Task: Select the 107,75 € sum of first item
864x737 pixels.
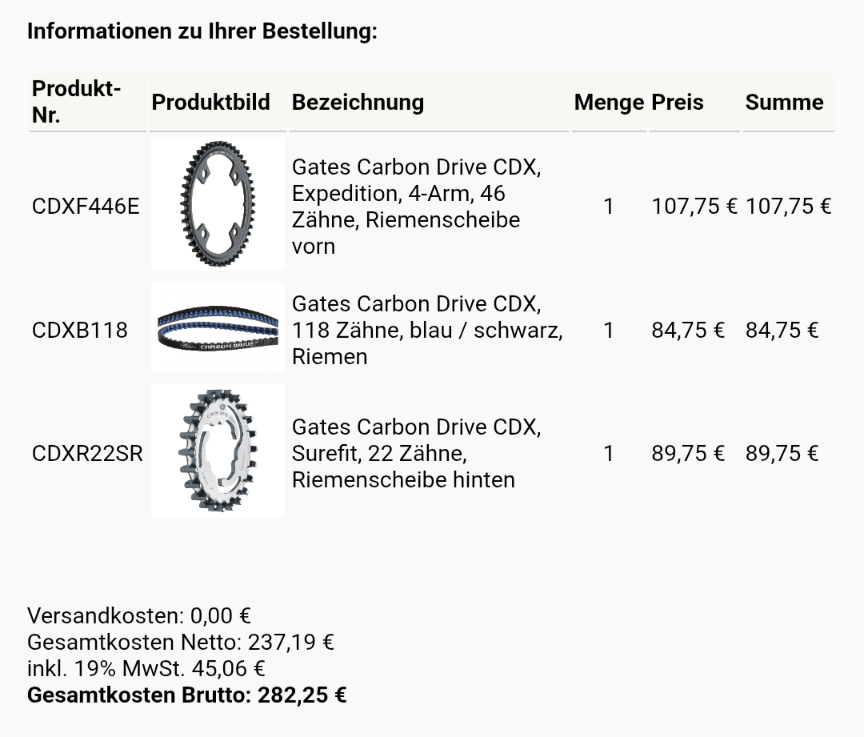Action: tap(788, 207)
